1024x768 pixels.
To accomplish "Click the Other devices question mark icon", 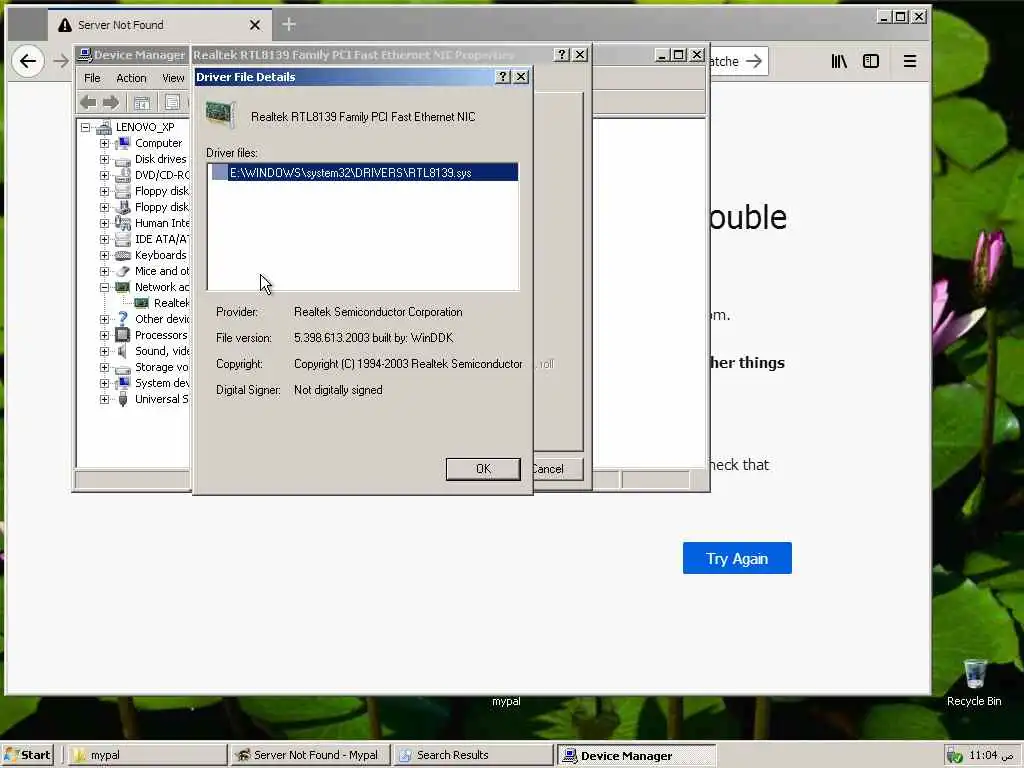I will coord(123,319).
